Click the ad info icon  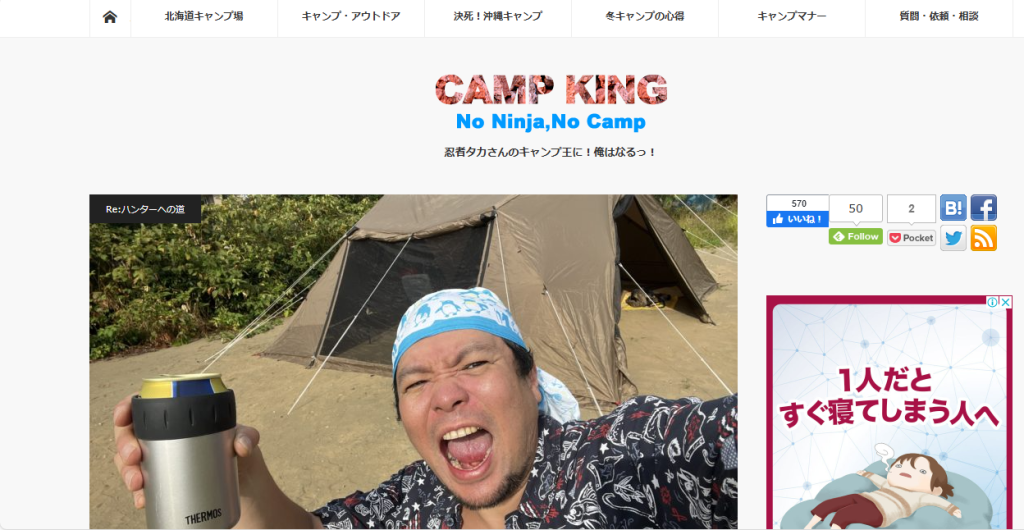click(x=992, y=302)
